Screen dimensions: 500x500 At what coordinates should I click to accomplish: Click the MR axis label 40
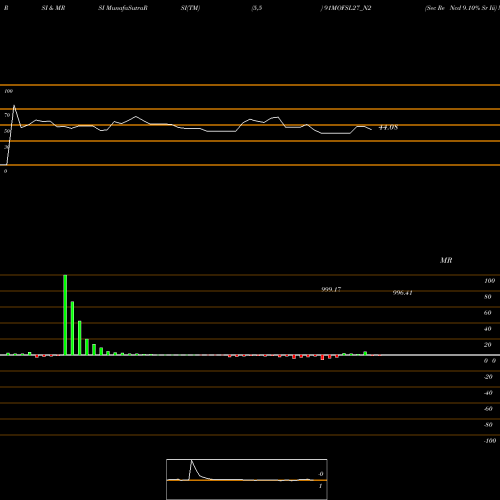tap(487, 329)
